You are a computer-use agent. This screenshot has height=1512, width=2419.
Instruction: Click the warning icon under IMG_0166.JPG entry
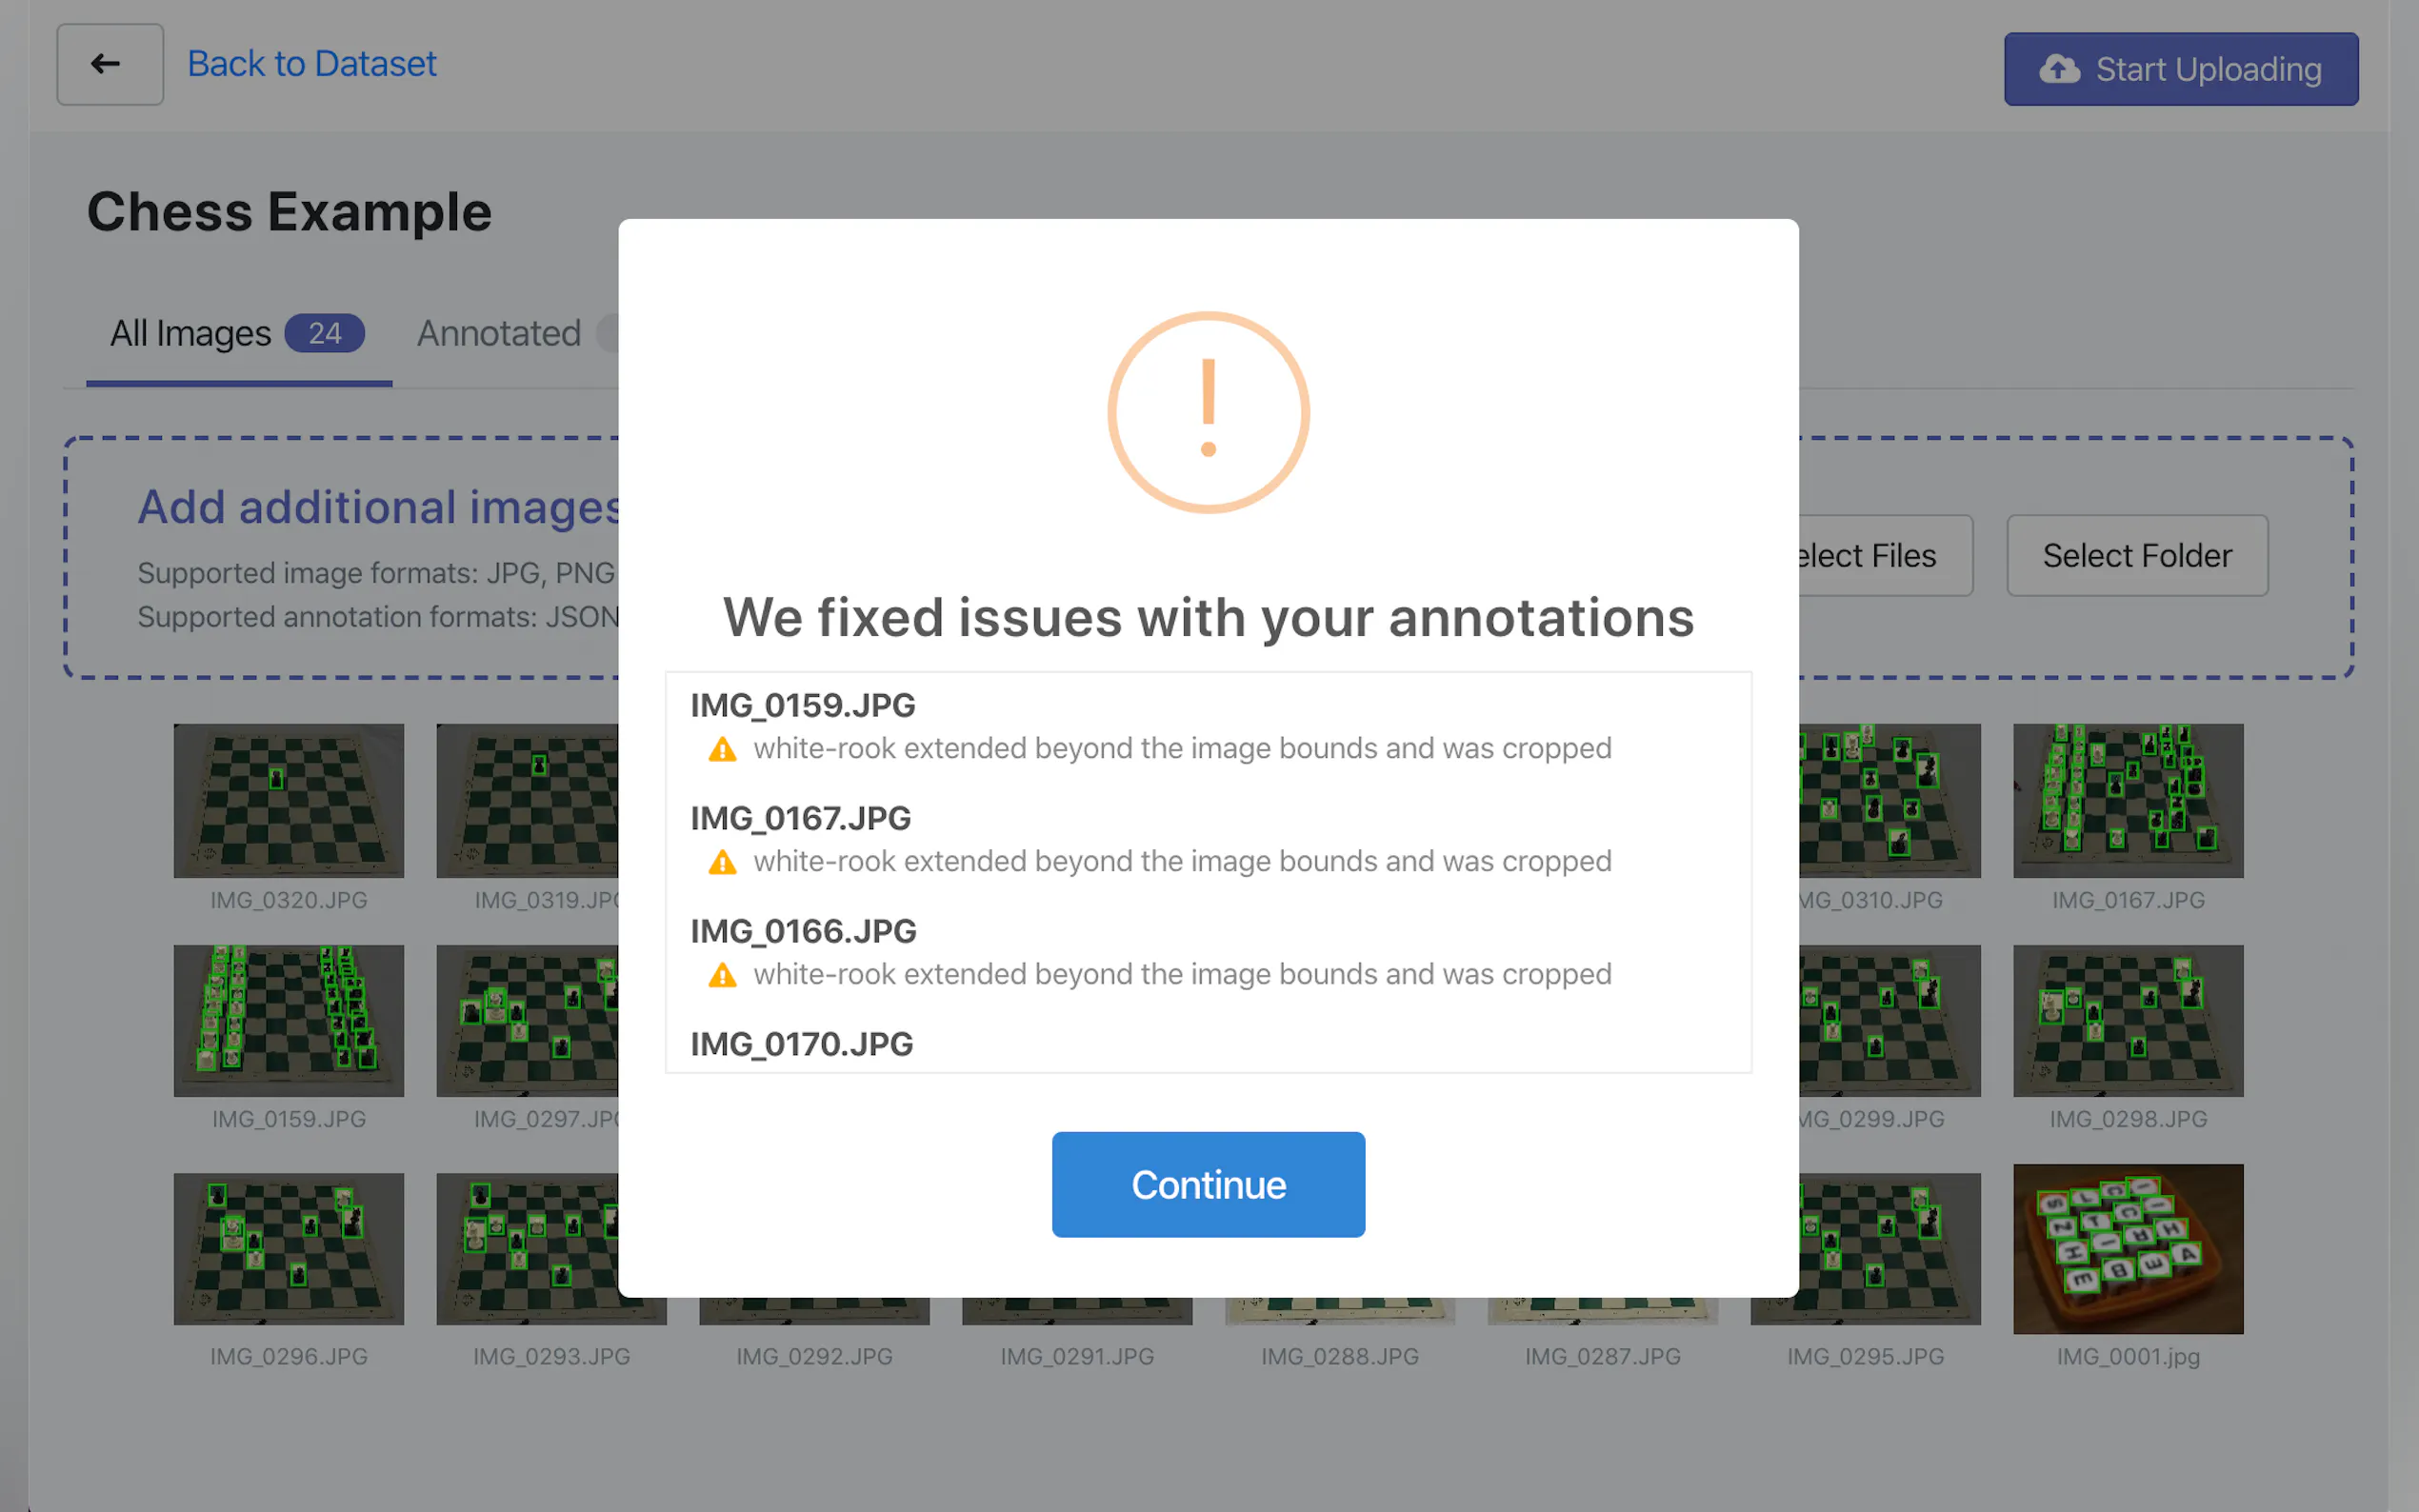click(x=722, y=975)
